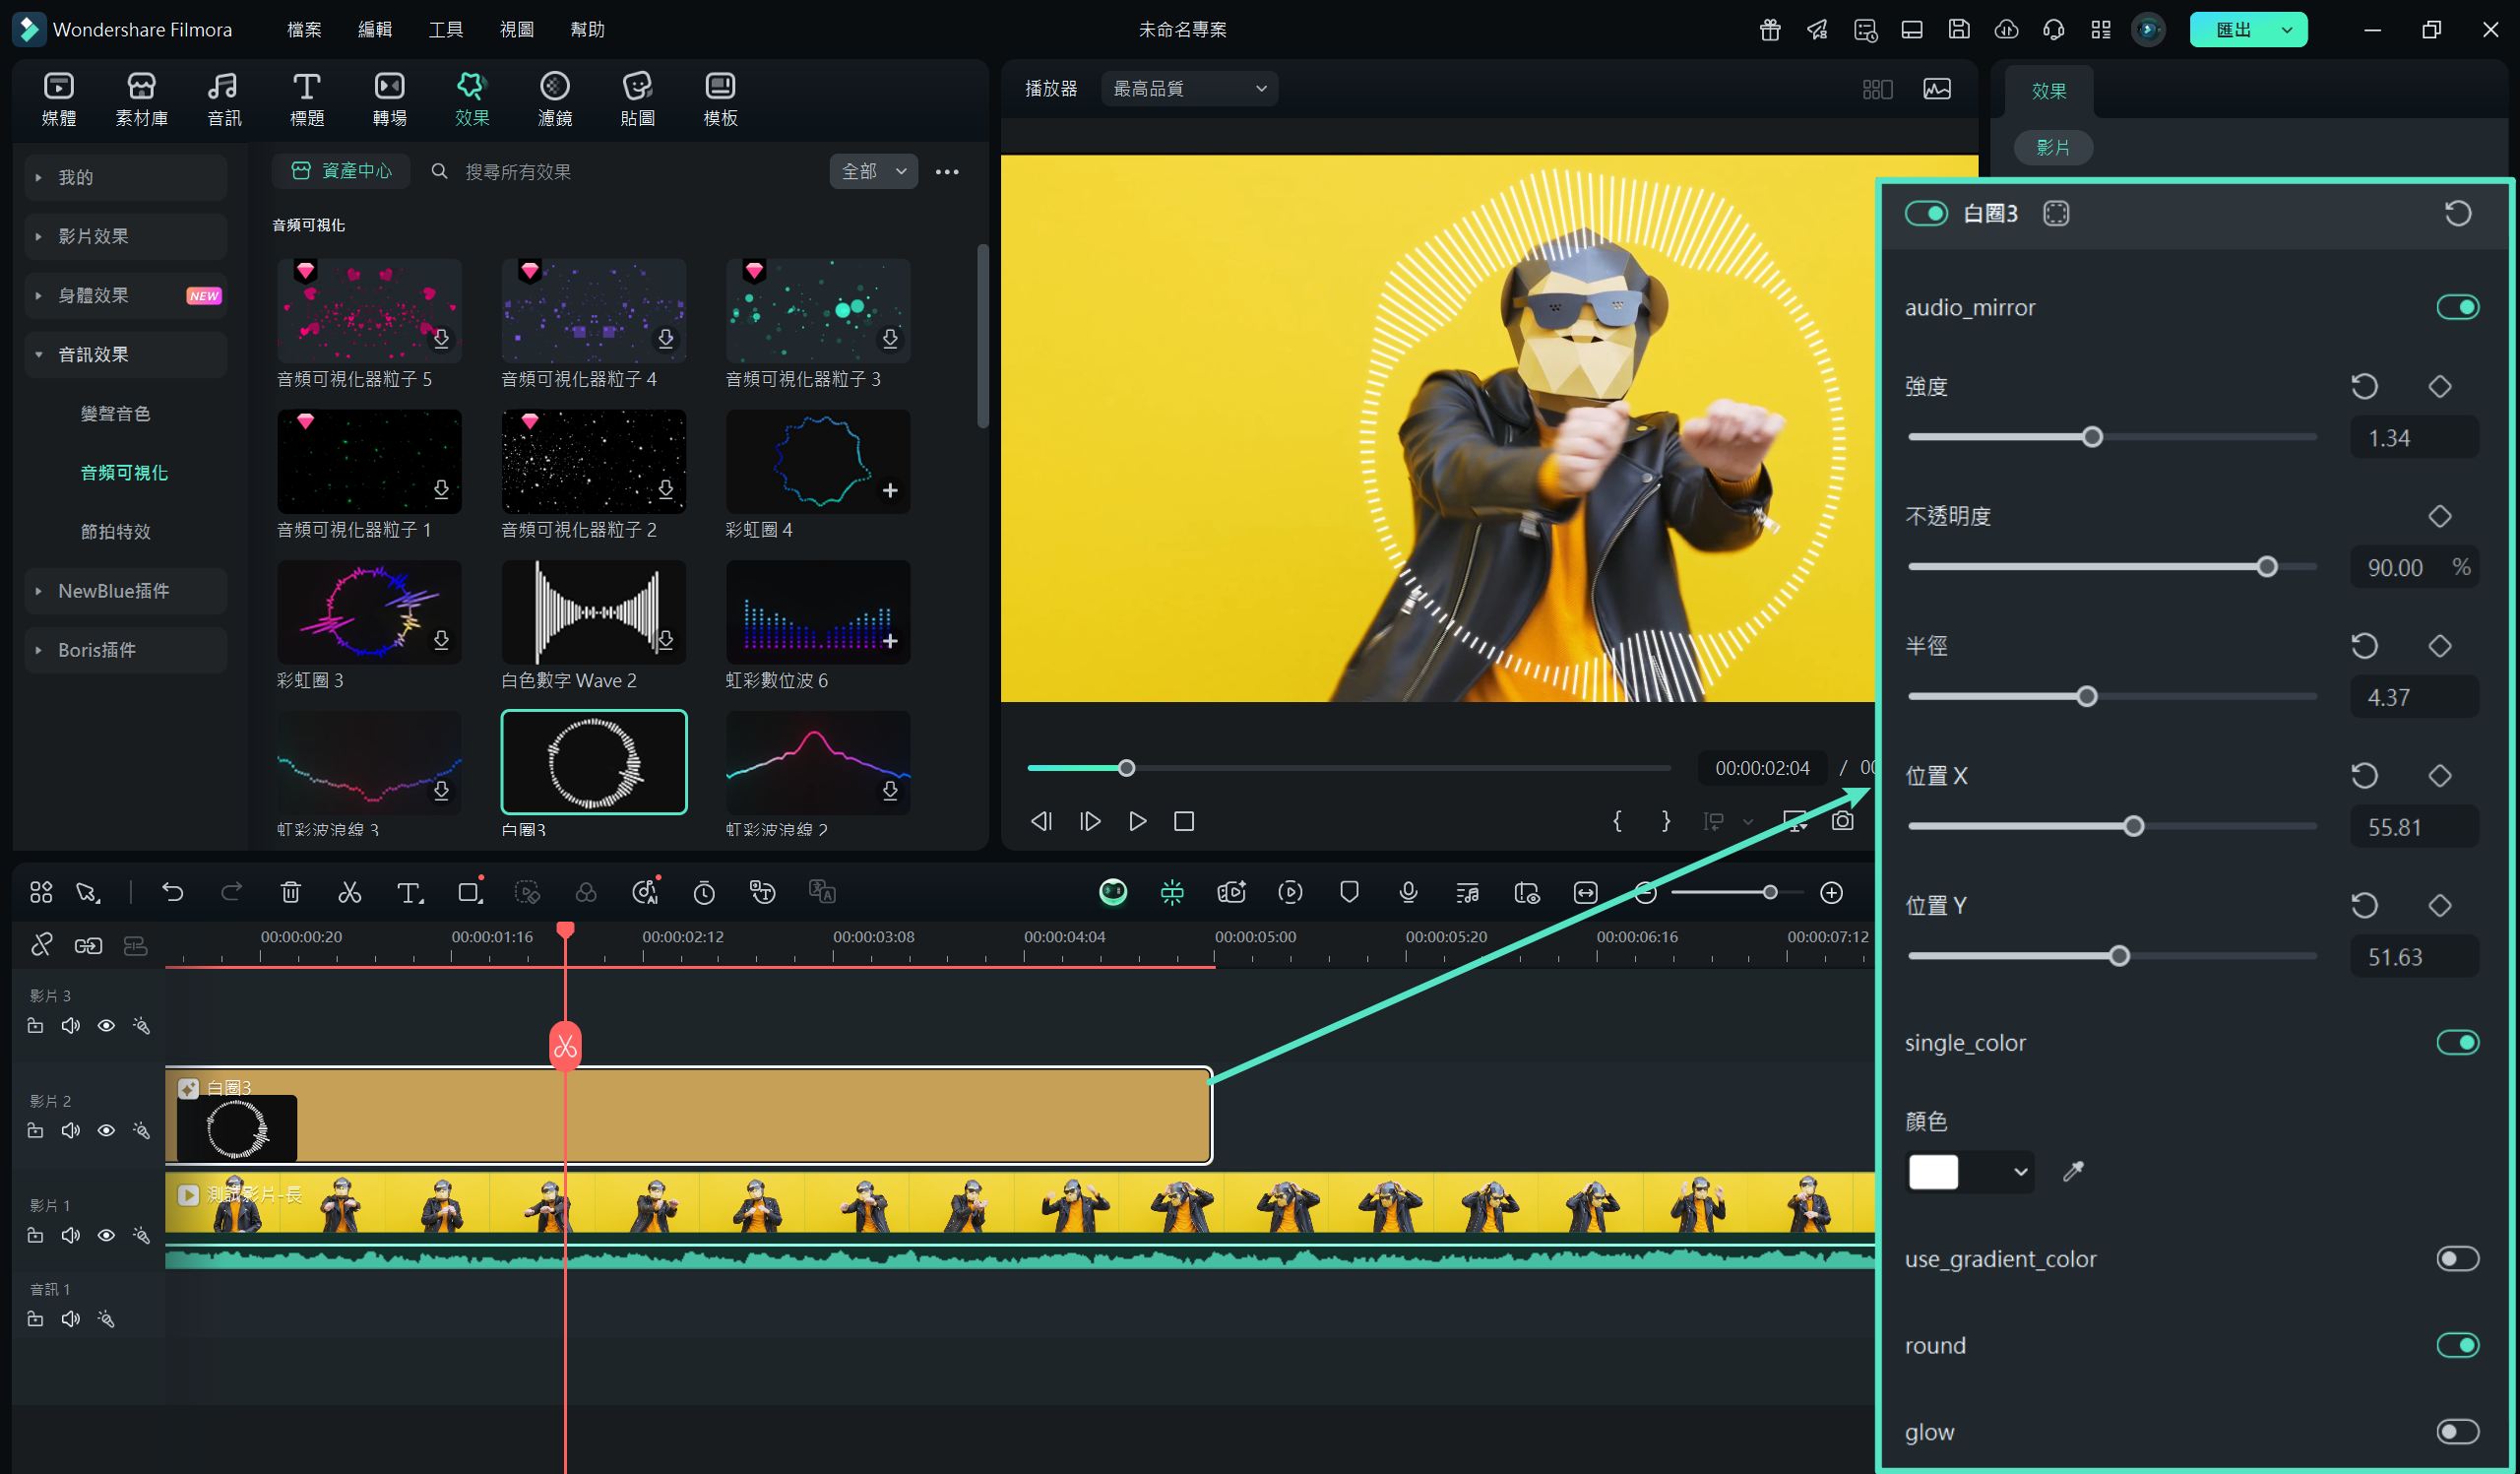
Task: Click the save project icon
Action: 1959,29
